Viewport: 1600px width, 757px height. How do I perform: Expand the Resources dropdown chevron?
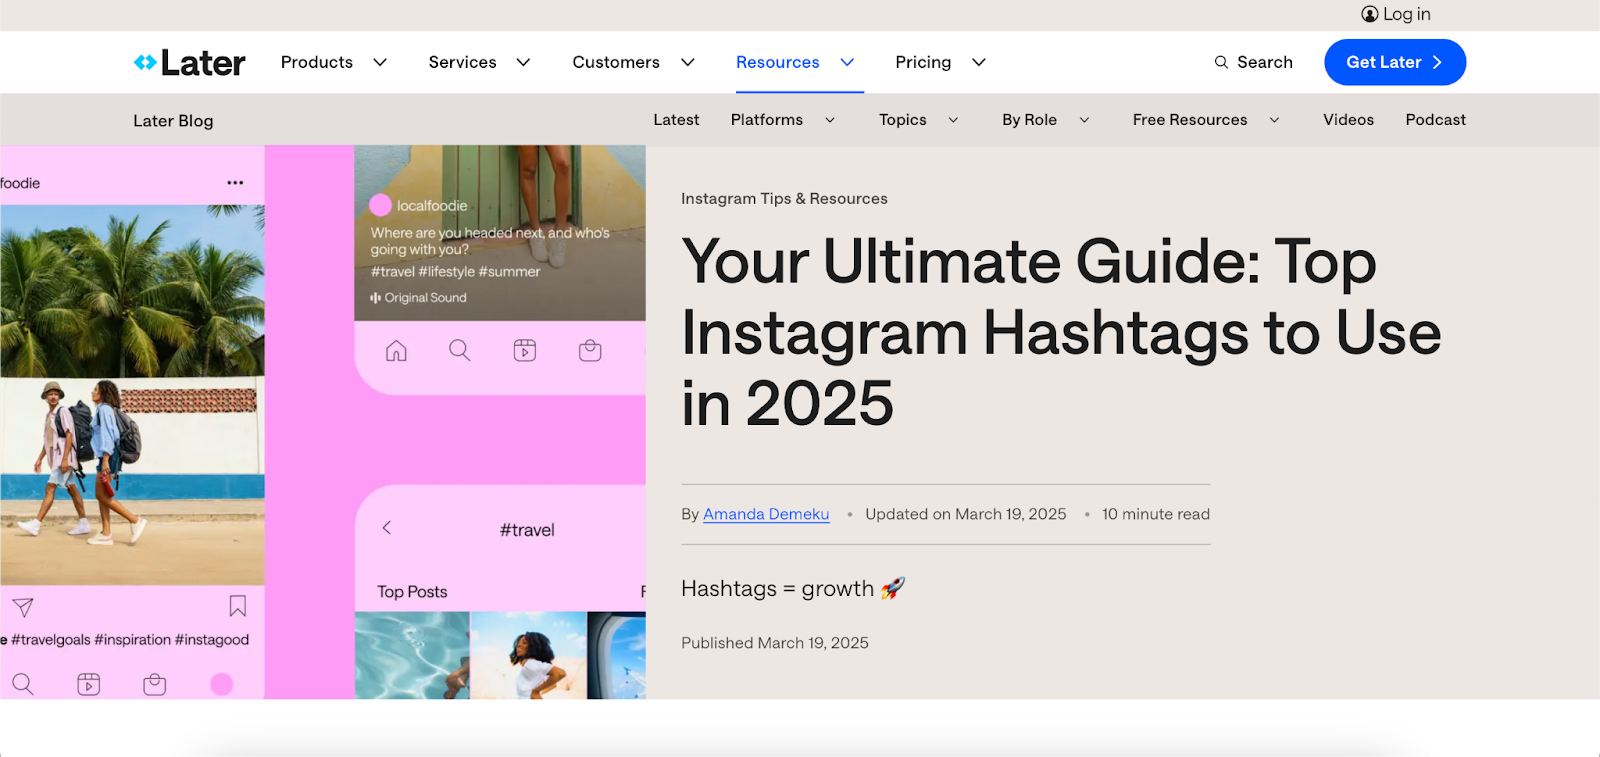847,62
